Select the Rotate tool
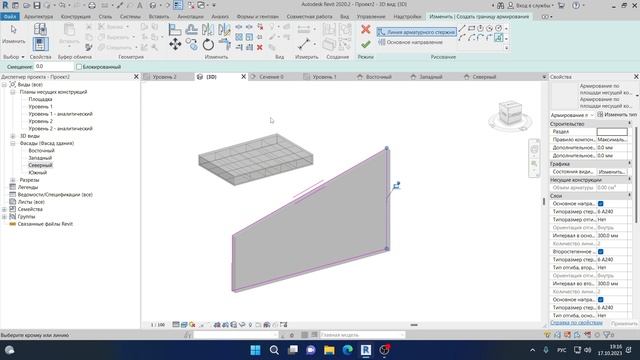 click(x=208, y=44)
